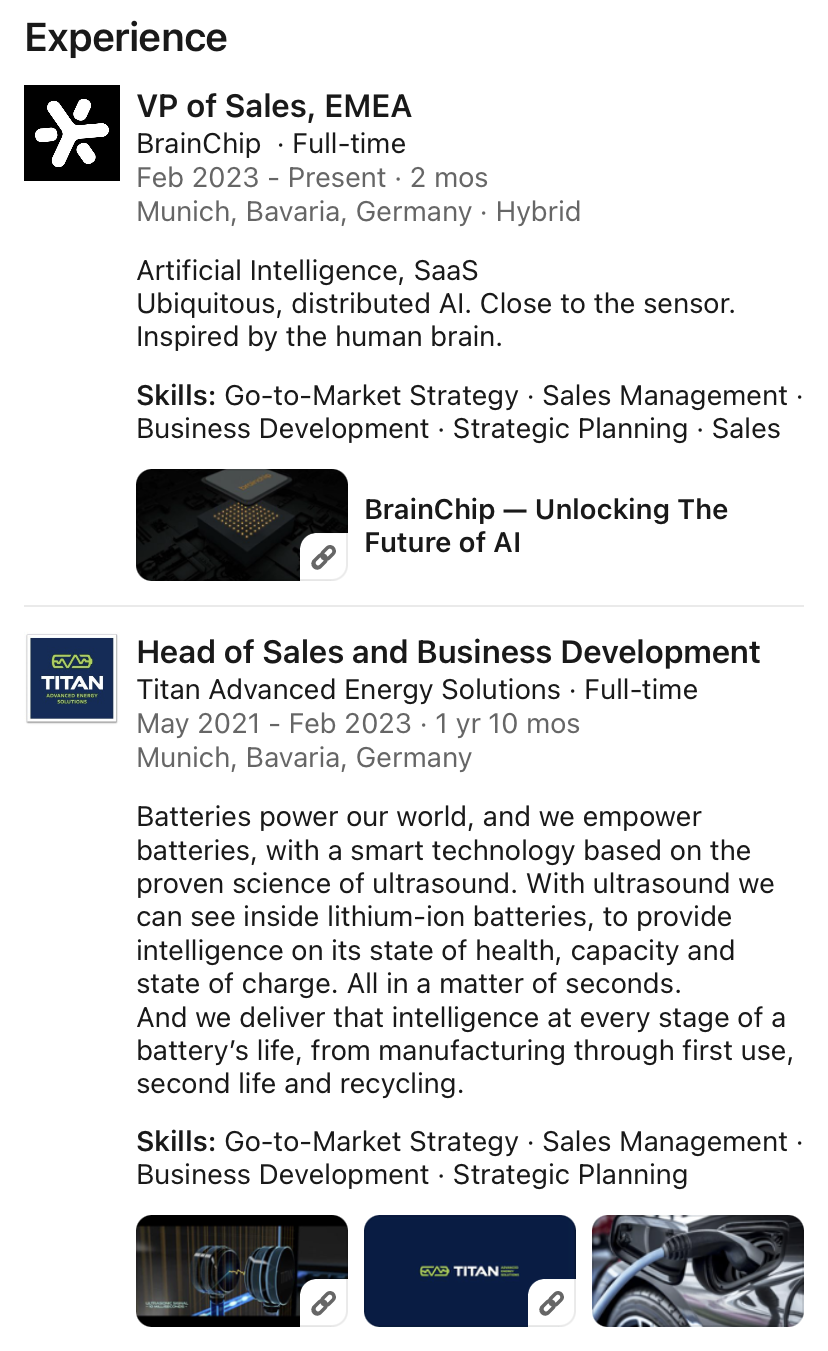Screen dimensions: 828x1351
Task: Click link icon on ultrasound battery thumbnail
Action: point(324,1303)
